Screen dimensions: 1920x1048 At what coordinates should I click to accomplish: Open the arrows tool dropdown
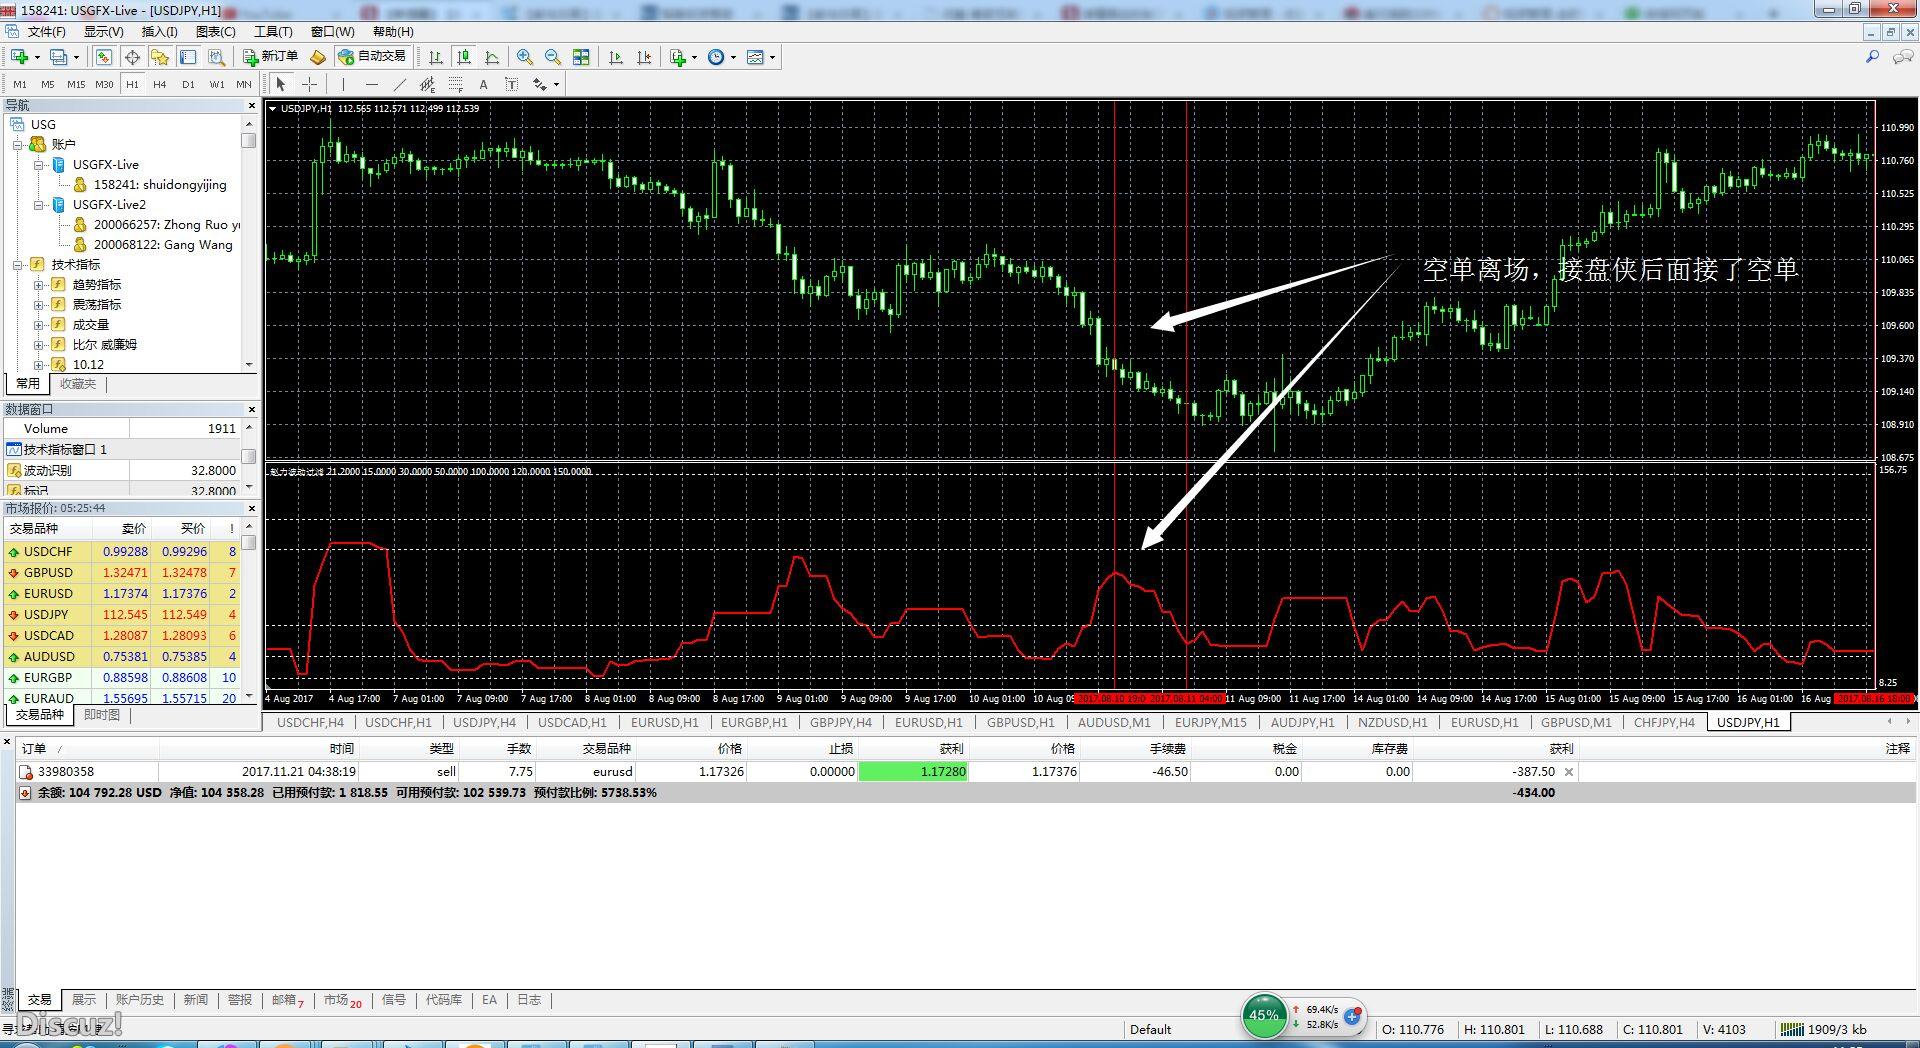tap(556, 84)
